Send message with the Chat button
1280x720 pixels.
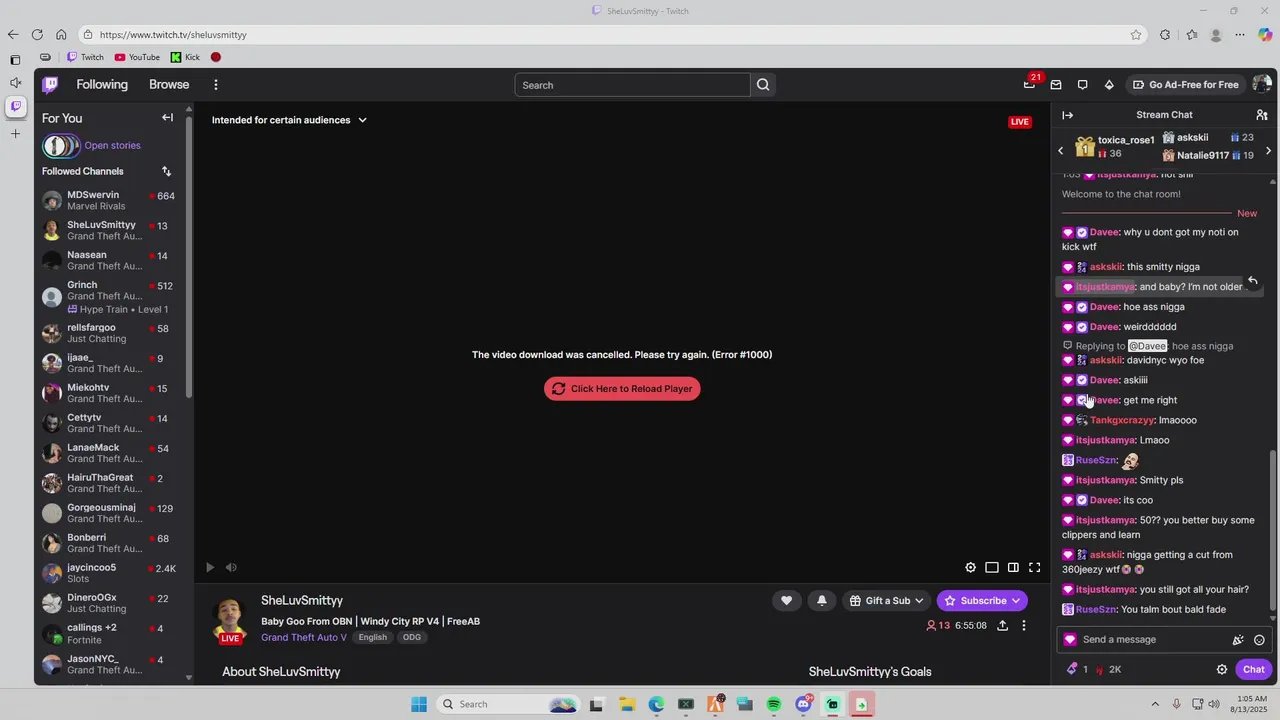point(1253,670)
